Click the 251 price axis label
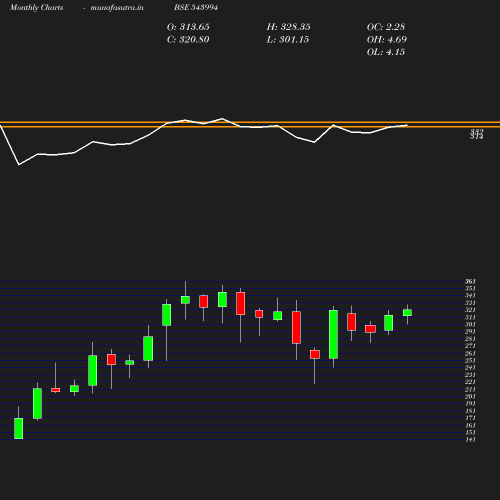Screen dimensions: 500x500 [x=470, y=360]
